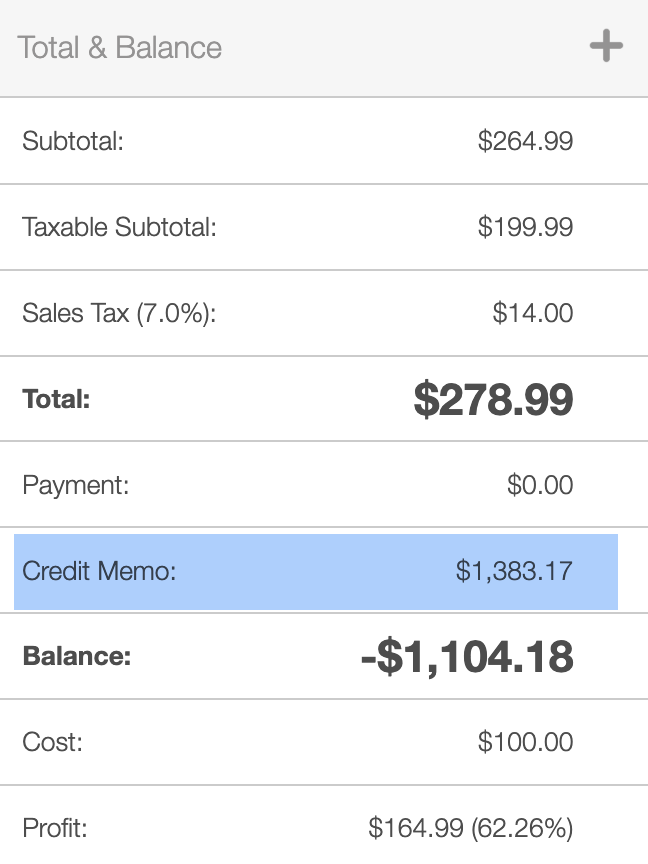Select the Taxable Subtotal value $199.99
648x864 pixels.
point(525,227)
